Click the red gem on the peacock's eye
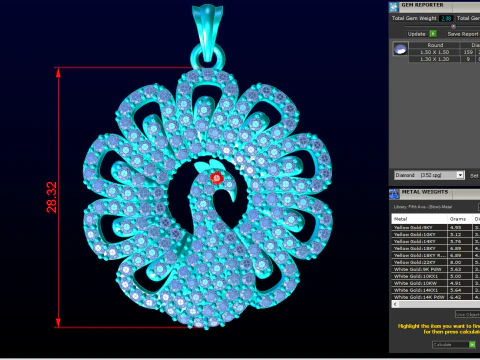This screenshot has height=360, width=480. (217, 178)
